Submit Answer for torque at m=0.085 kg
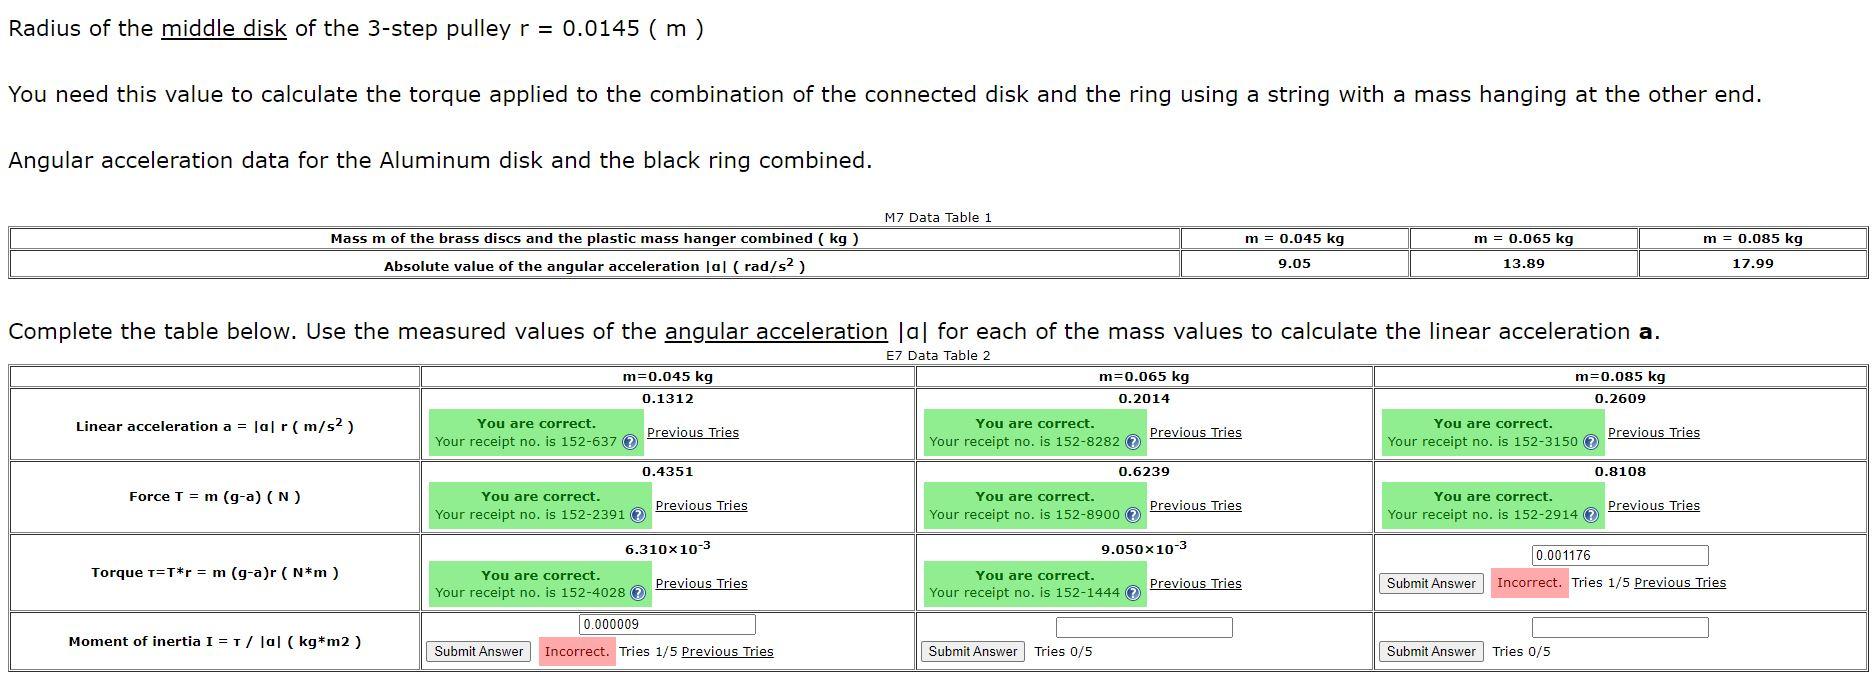1876x681 pixels. (1431, 583)
